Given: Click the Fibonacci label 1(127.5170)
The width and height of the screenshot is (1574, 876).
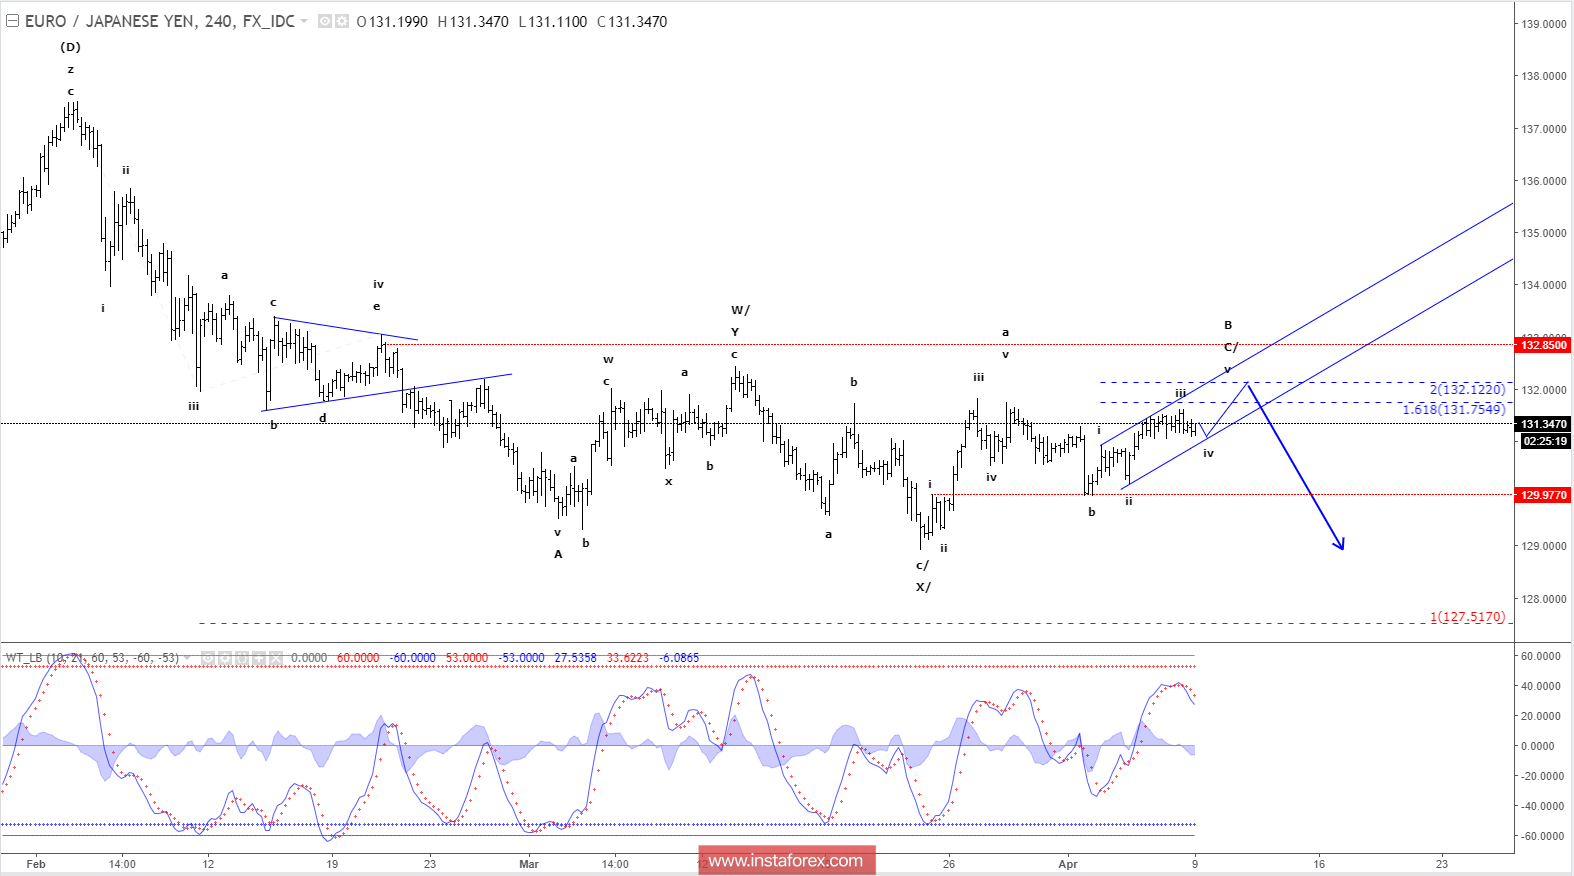Looking at the screenshot, I should [x=1467, y=617].
